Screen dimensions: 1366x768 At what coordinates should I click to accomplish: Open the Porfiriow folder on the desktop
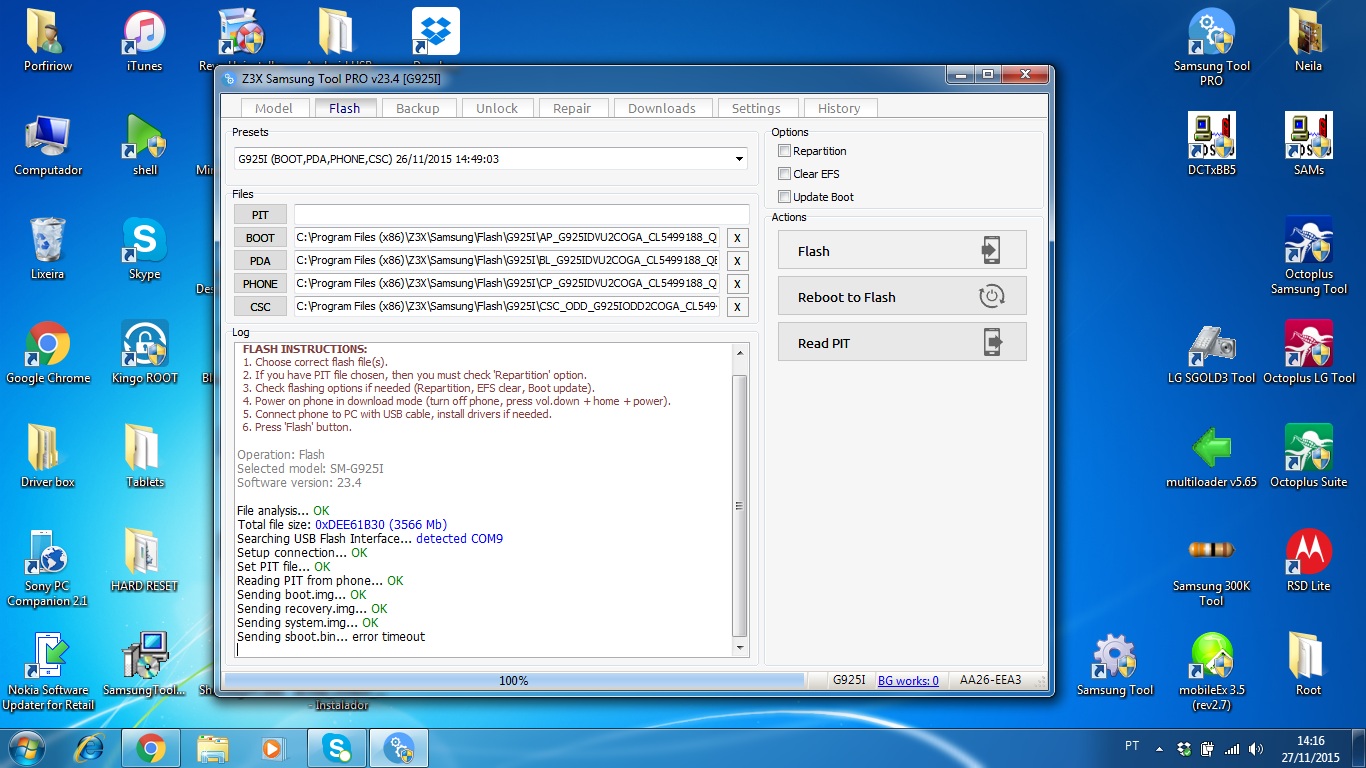[48, 41]
